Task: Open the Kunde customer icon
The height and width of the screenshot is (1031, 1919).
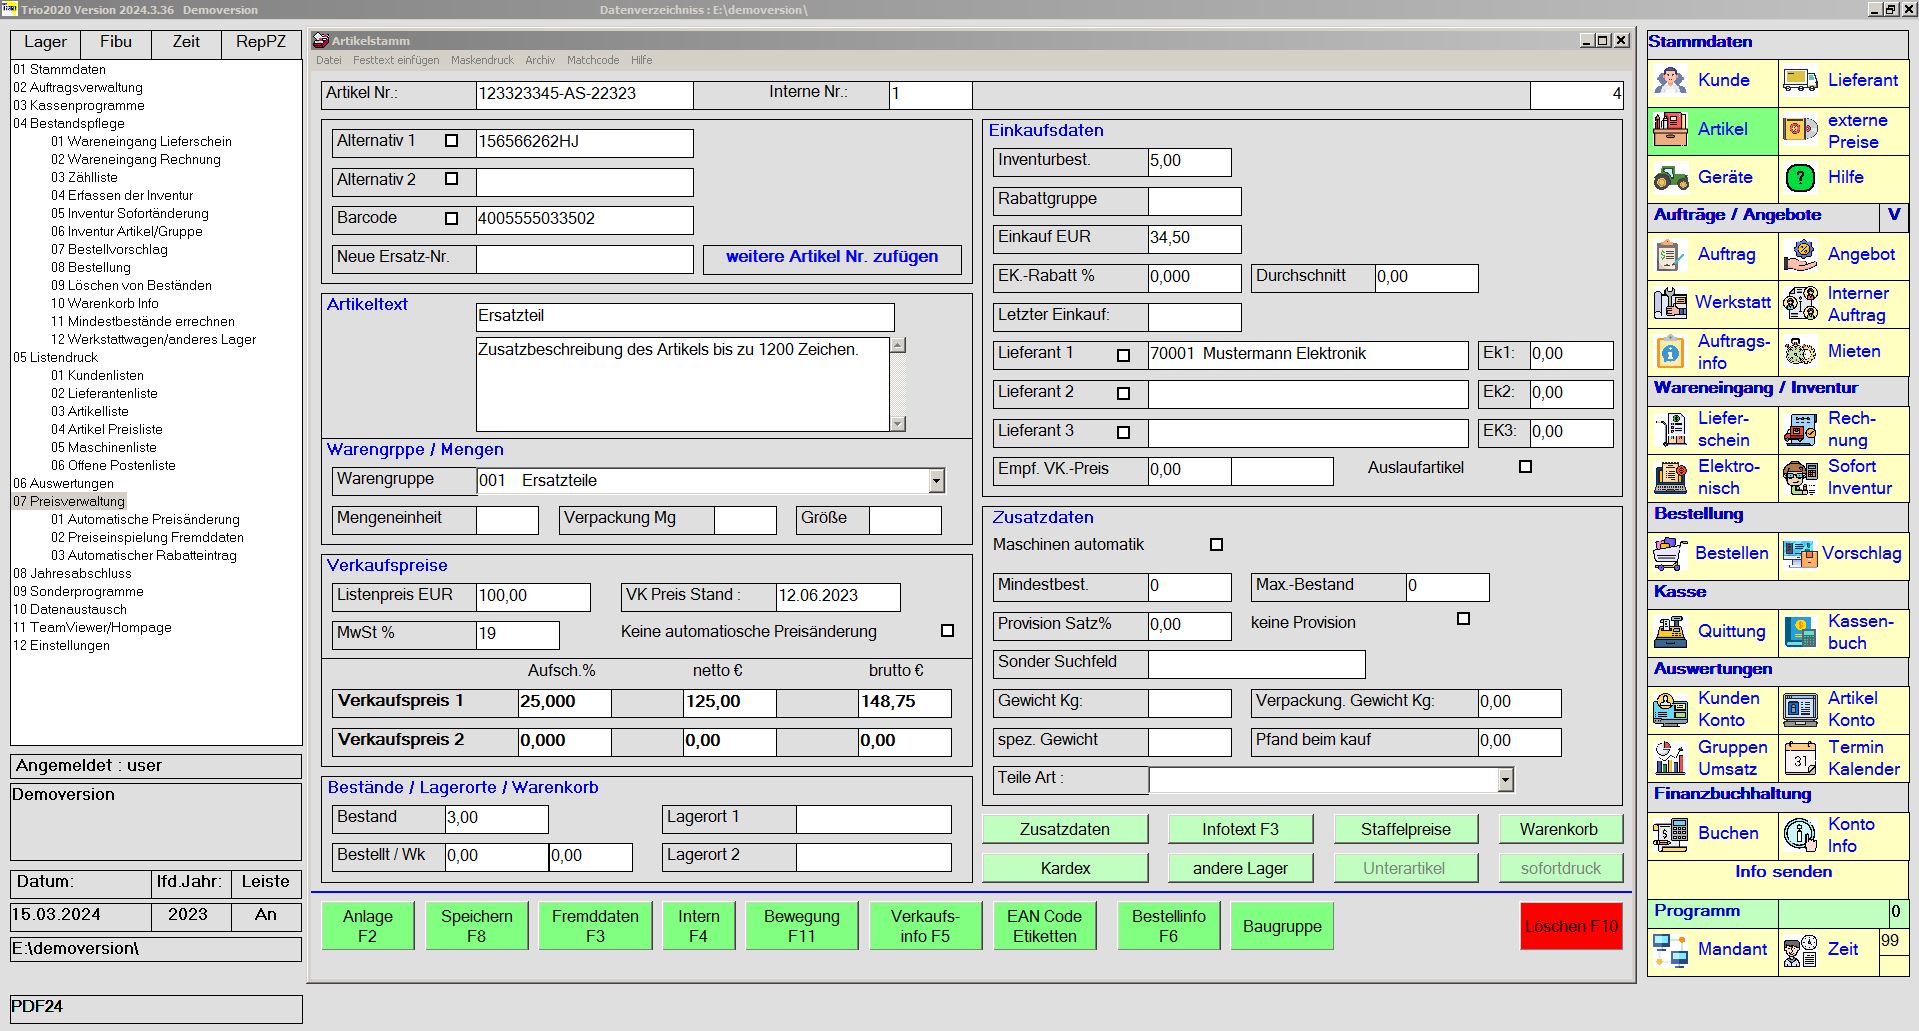Action: pos(1670,80)
